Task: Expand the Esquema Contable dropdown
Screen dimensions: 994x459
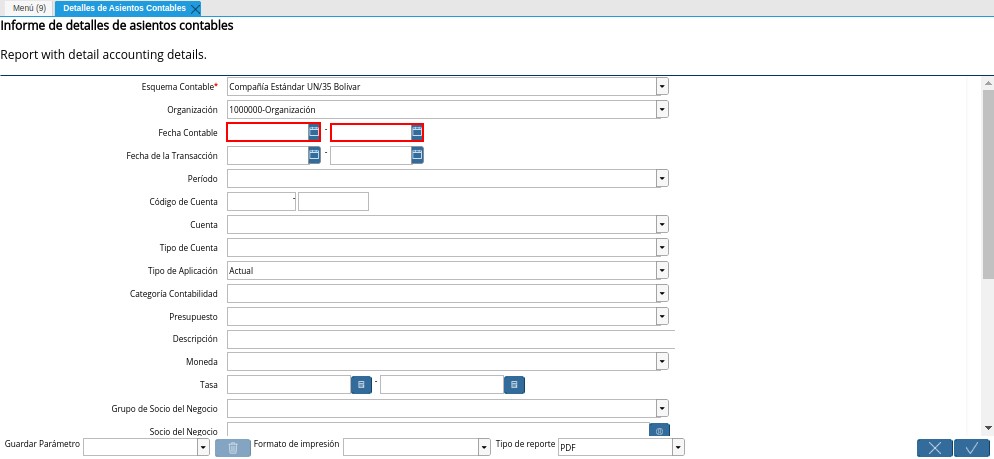Action: 662,86
